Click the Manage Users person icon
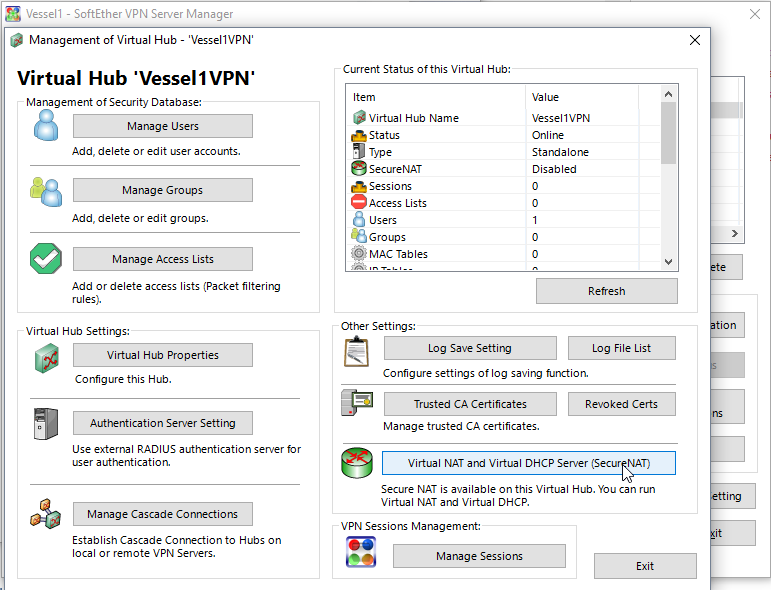 coord(46,125)
